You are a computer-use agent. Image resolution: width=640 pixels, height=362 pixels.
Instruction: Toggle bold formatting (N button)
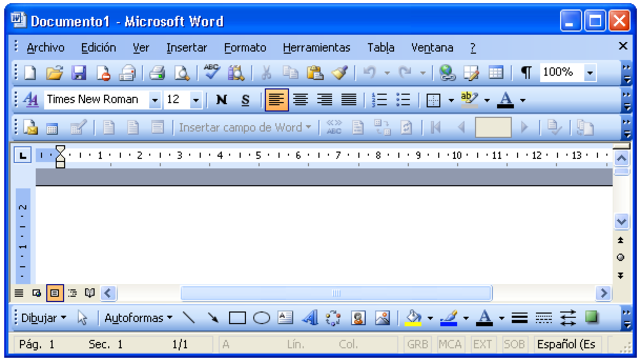(222, 100)
